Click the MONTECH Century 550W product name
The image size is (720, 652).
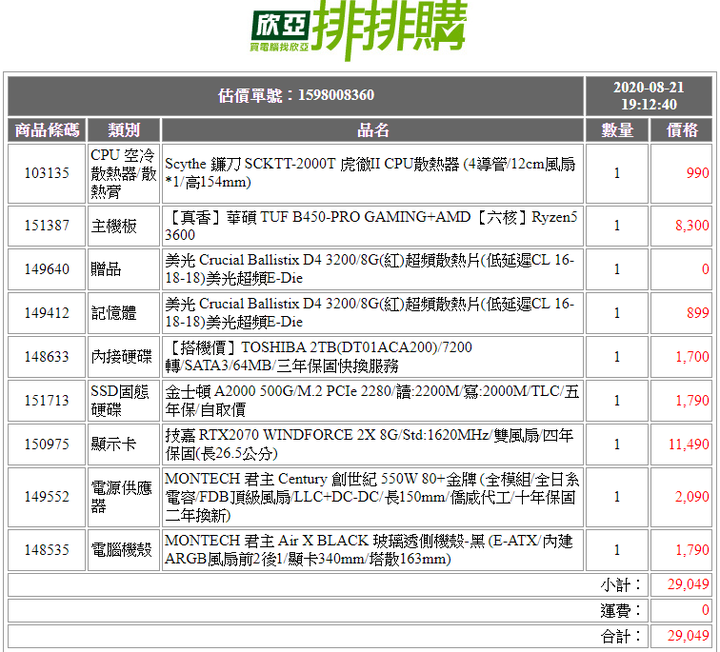[372, 497]
